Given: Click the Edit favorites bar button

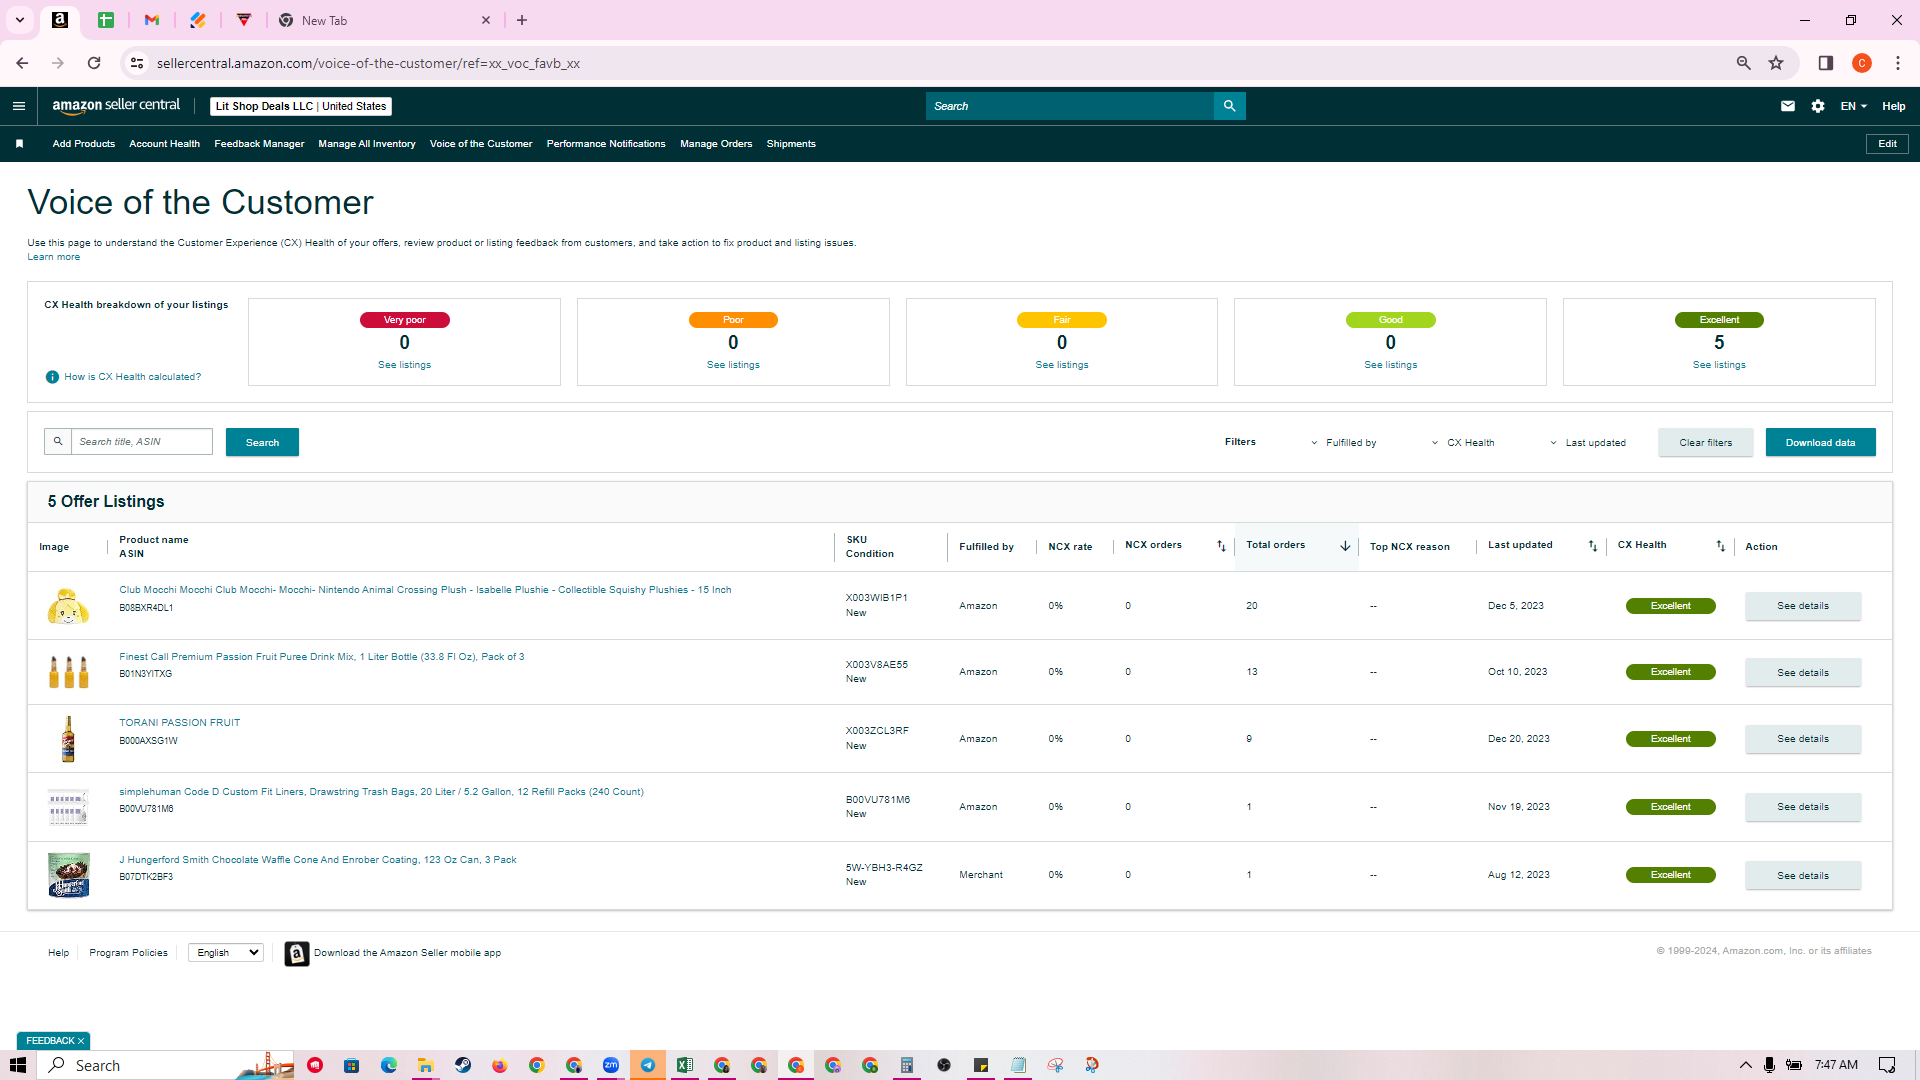Looking at the screenshot, I should [x=1887, y=144].
